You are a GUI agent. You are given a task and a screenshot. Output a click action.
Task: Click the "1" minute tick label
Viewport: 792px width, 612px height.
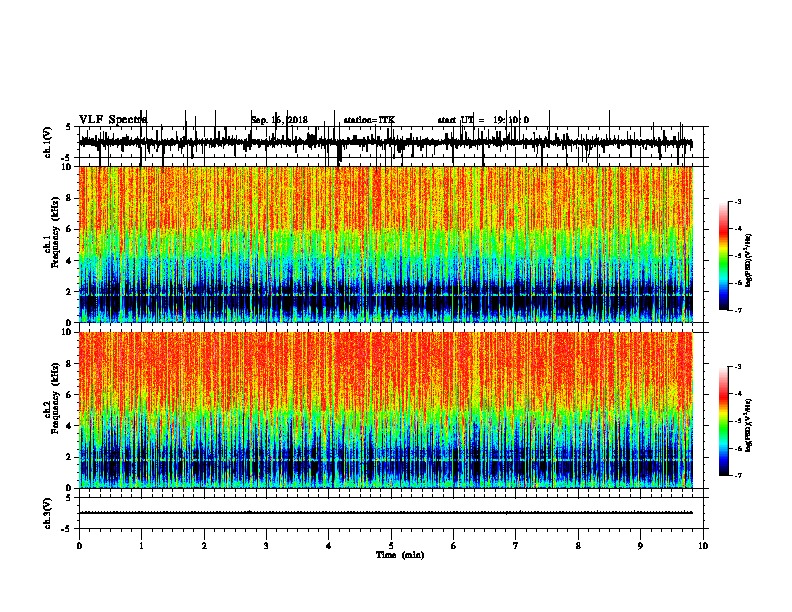tap(141, 546)
